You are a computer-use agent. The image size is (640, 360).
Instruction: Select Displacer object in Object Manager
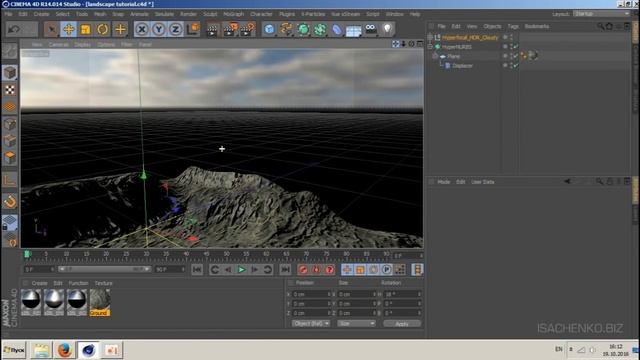pos(462,65)
